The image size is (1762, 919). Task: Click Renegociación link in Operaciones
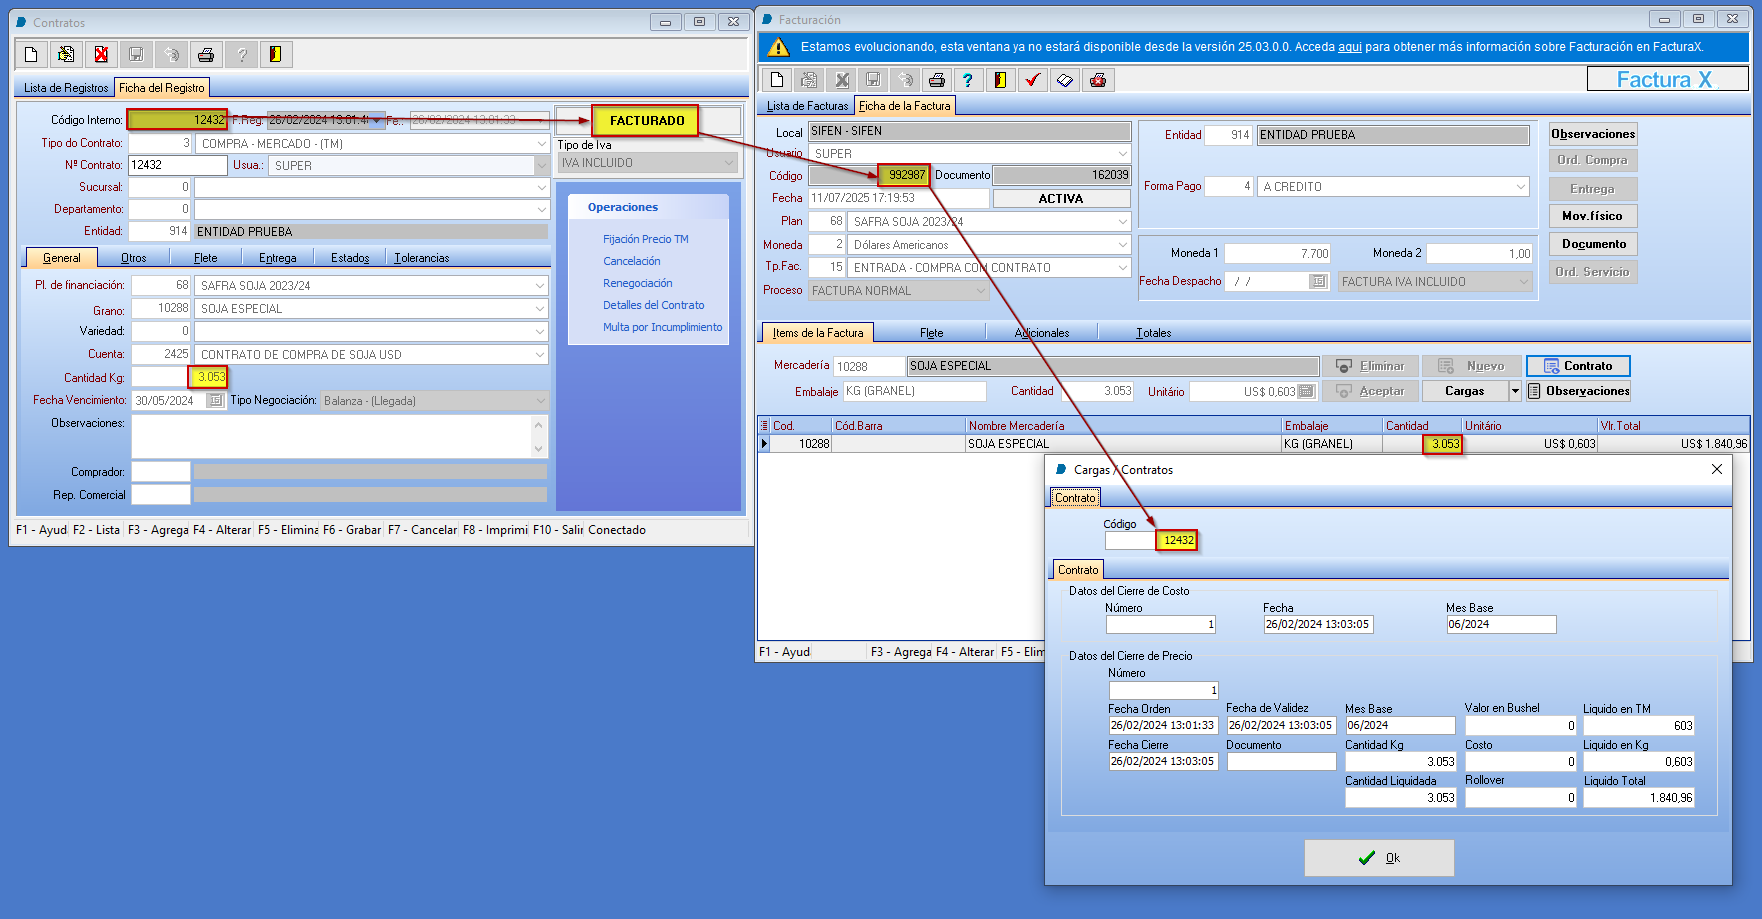638,283
